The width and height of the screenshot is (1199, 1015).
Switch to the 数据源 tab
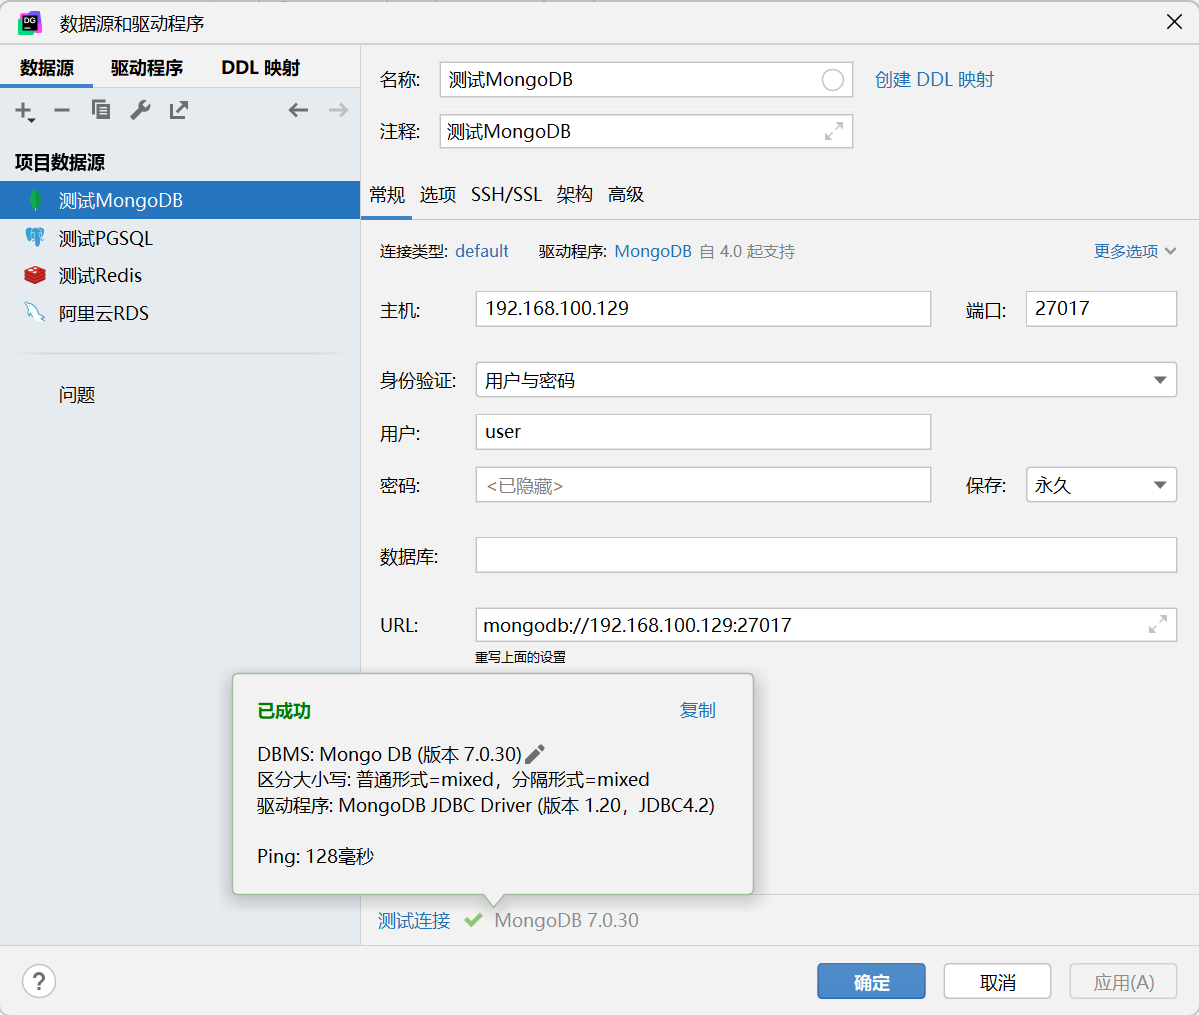pyautogui.click(x=47, y=67)
